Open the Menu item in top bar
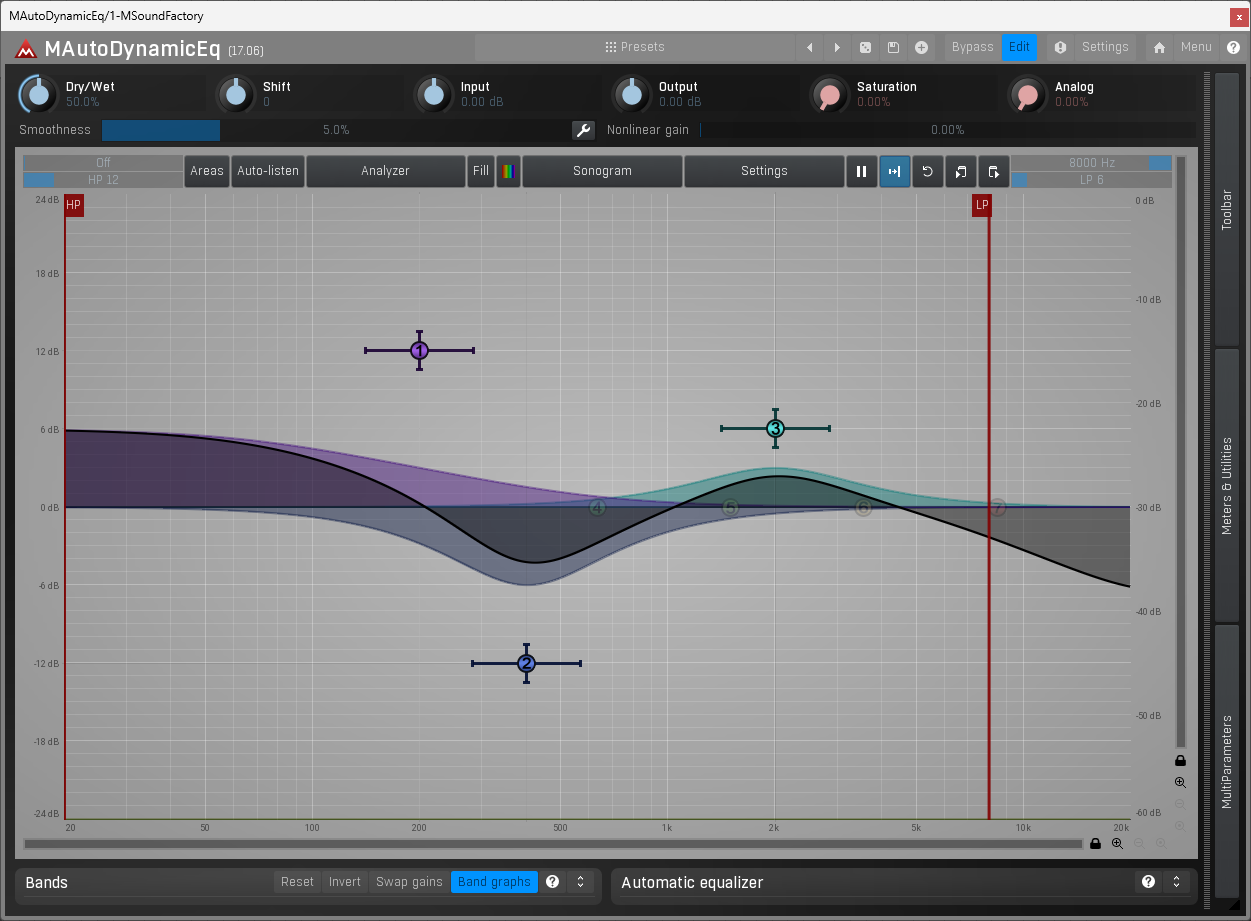Viewport: 1251px width, 921px height. pos(1196,47)
